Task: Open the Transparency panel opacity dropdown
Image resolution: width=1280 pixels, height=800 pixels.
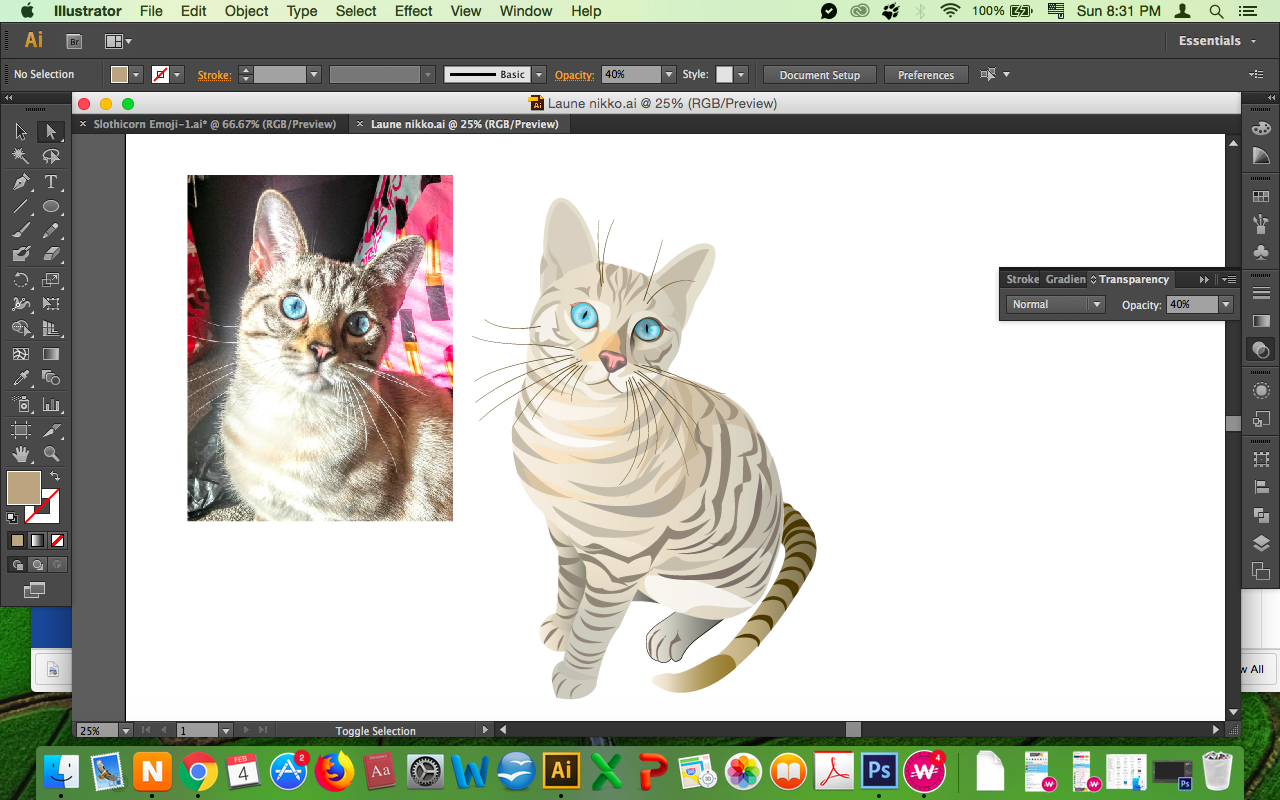Action: coord(1225,305)
